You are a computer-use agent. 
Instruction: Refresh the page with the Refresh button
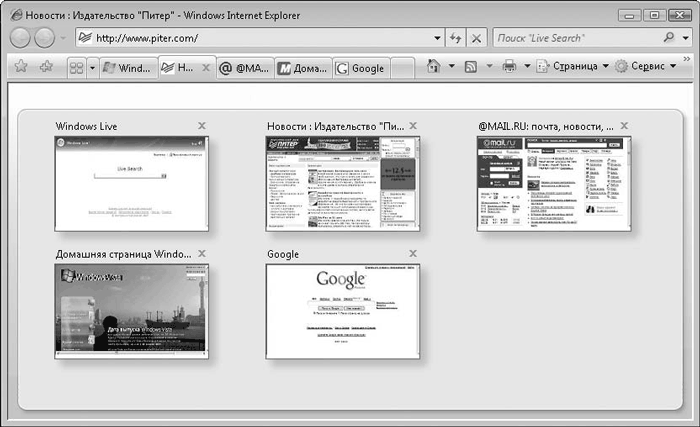455,38
